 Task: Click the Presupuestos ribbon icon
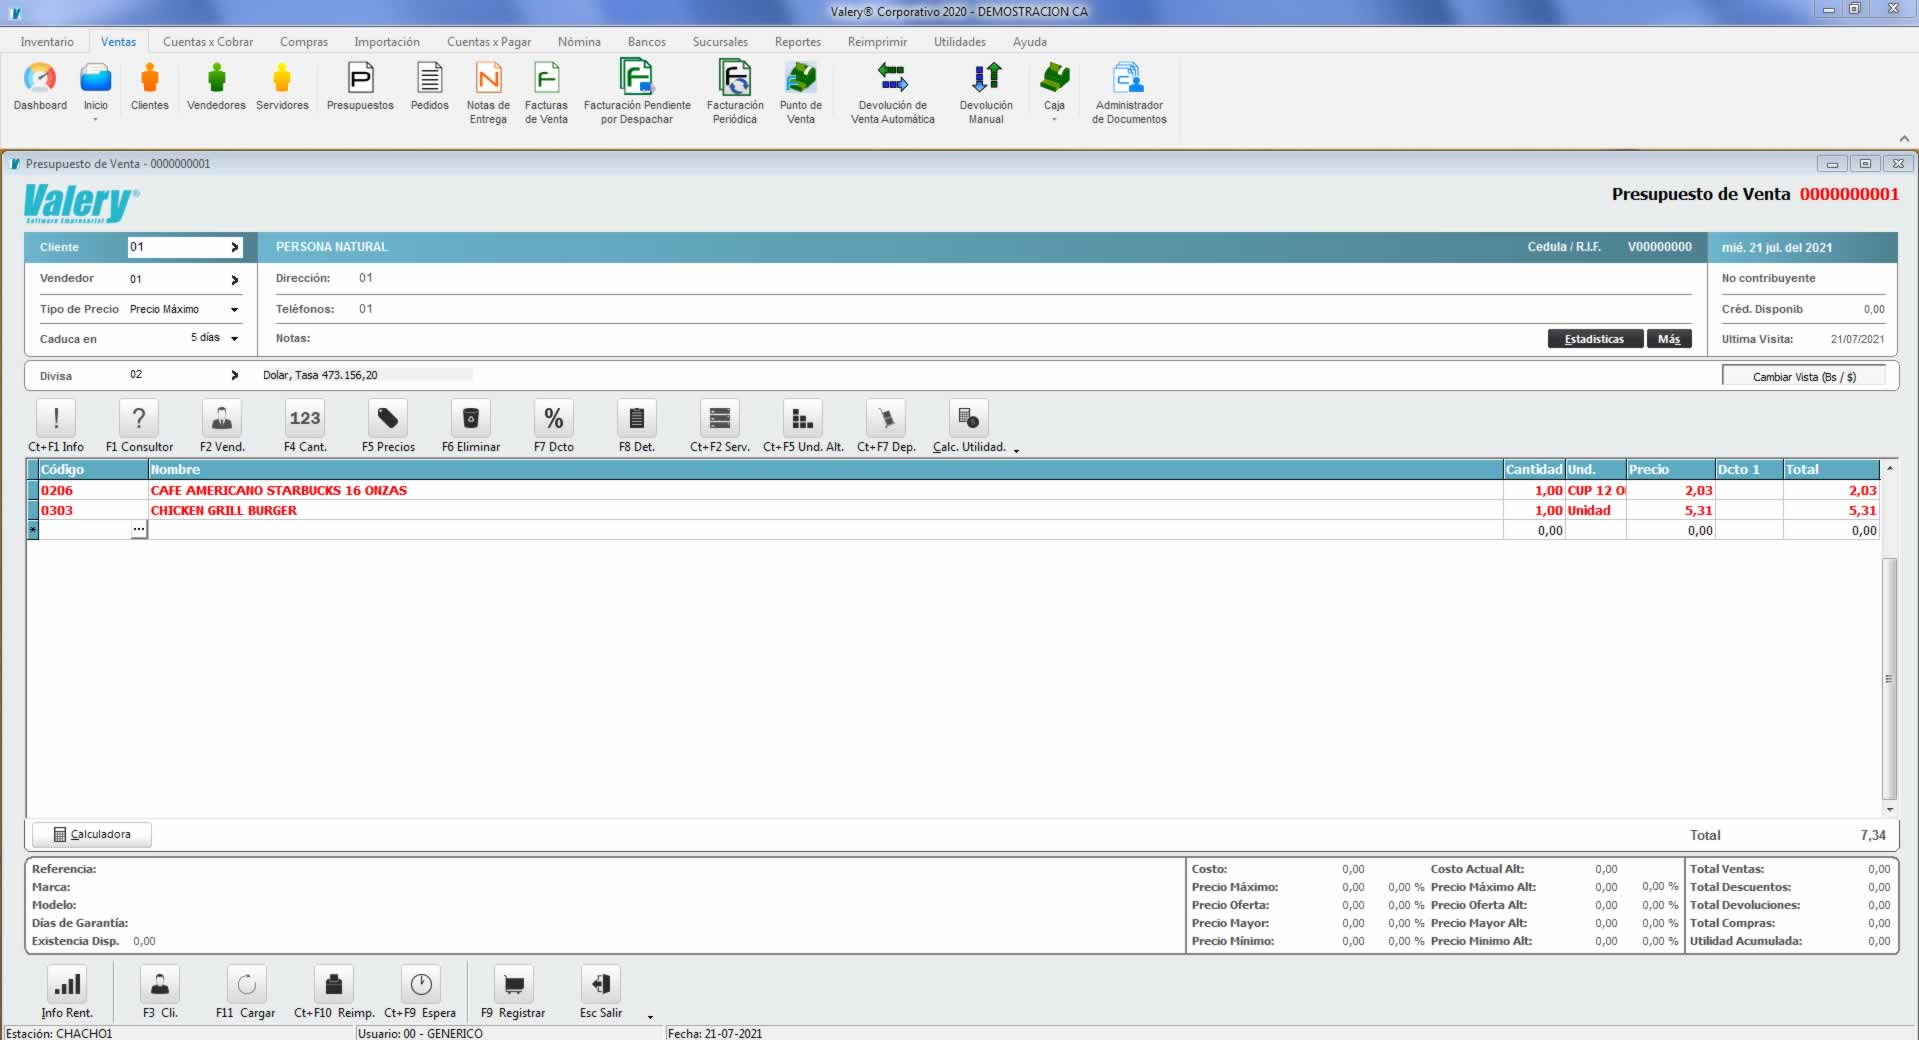point(360,80)
